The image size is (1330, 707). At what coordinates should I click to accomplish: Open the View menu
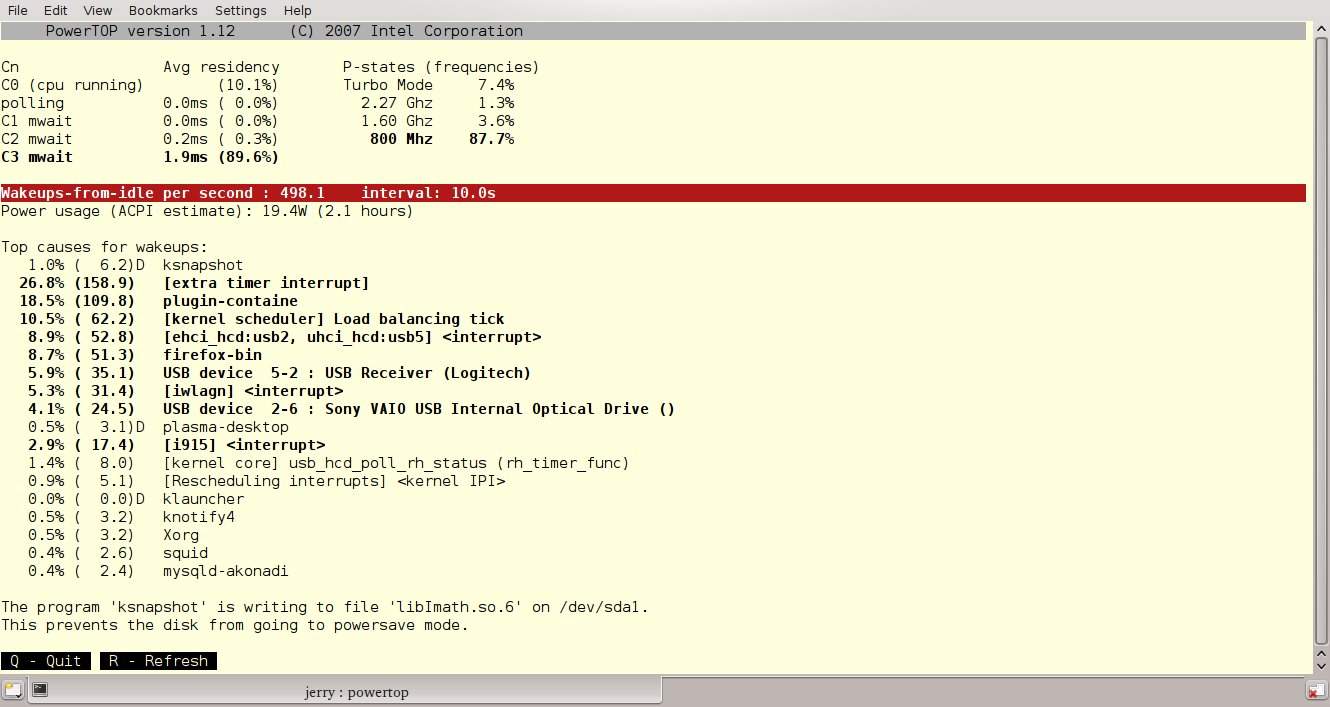[97, 10]
